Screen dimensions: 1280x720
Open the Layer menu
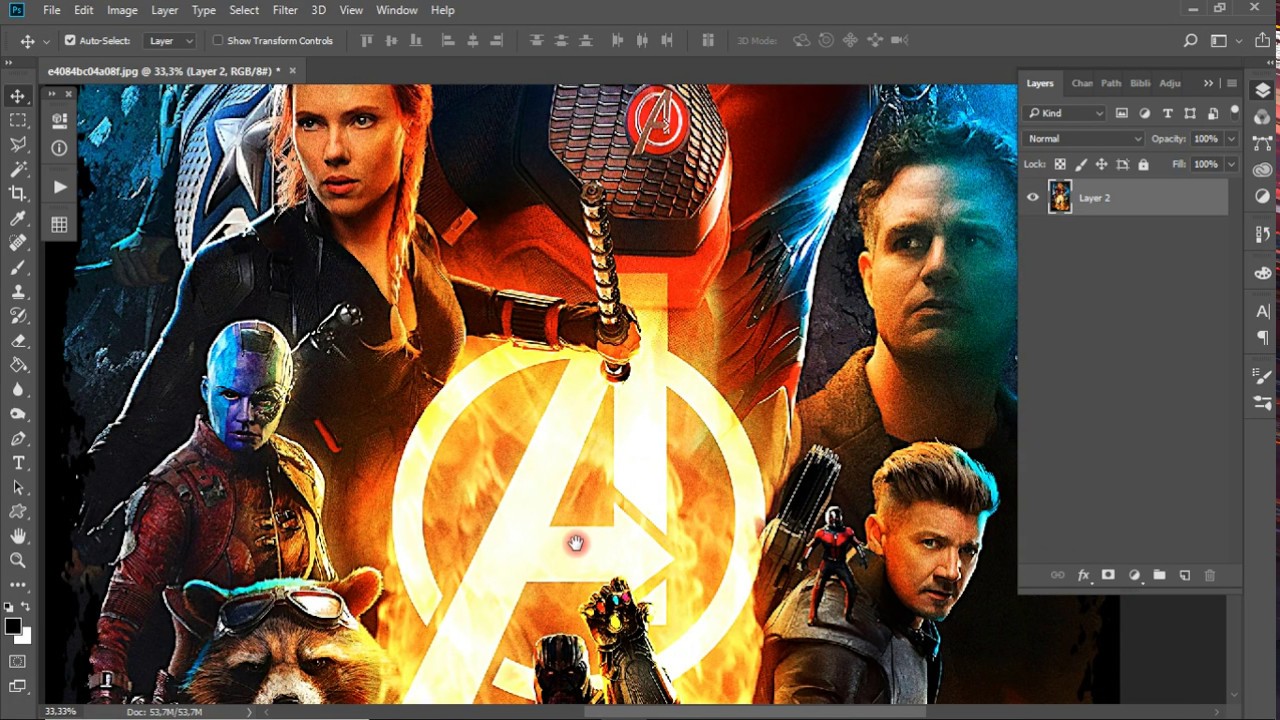tap(164, 10)
